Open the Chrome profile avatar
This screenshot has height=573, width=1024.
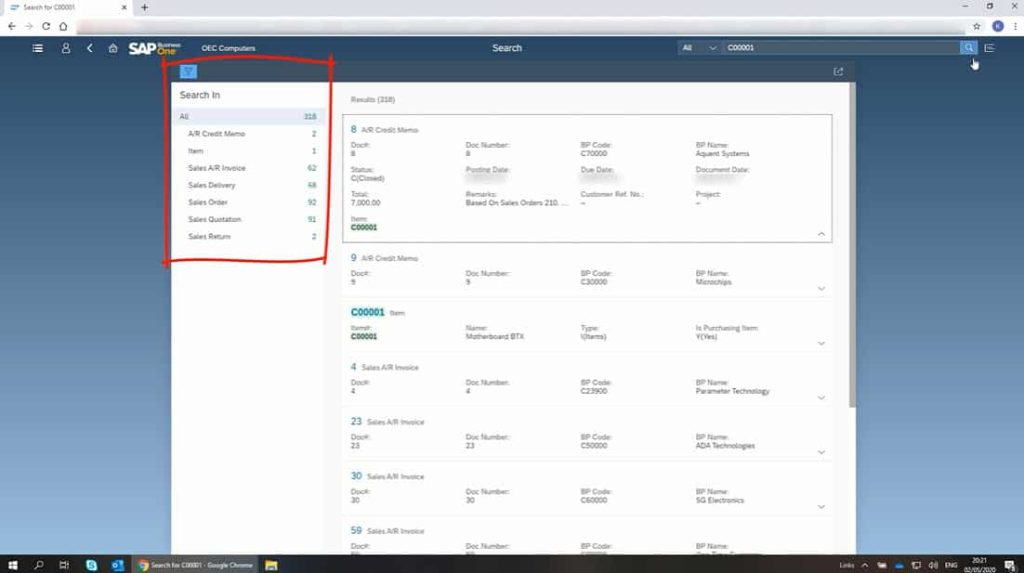(x=997, y=26)
